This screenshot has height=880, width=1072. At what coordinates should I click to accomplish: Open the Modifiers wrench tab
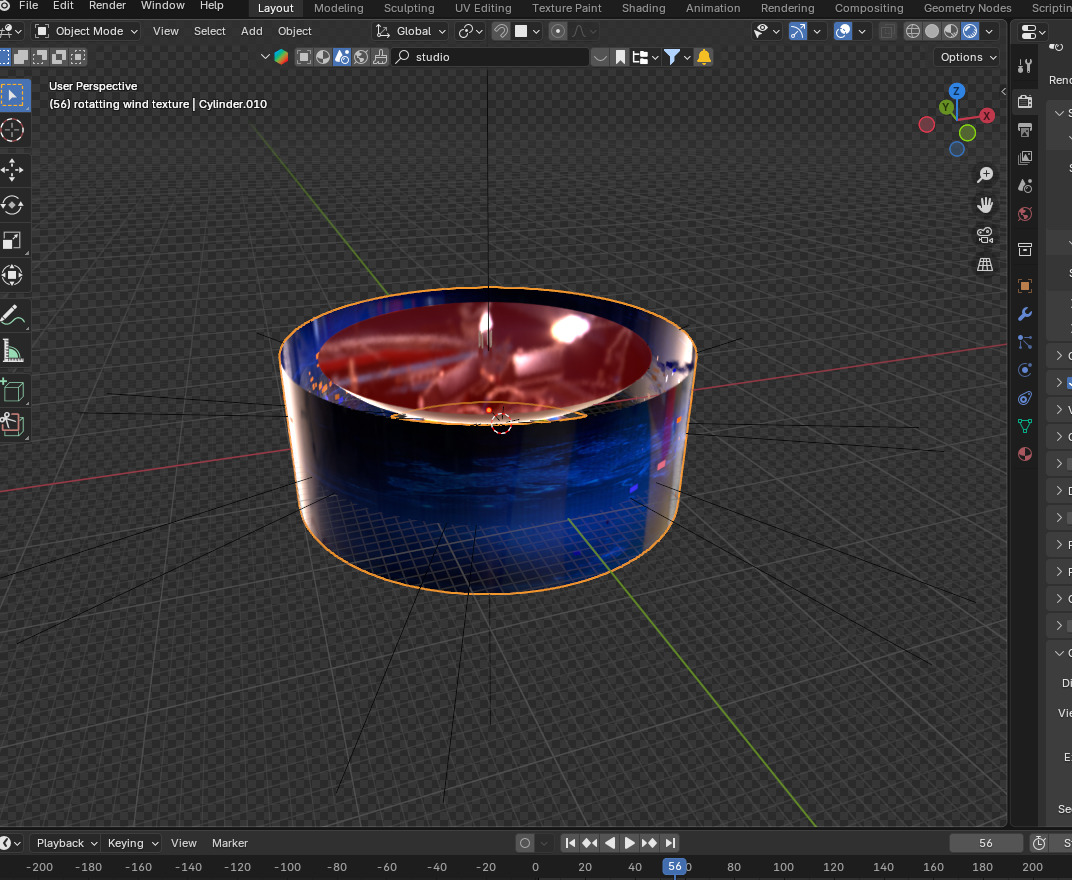click(1025, 314)
